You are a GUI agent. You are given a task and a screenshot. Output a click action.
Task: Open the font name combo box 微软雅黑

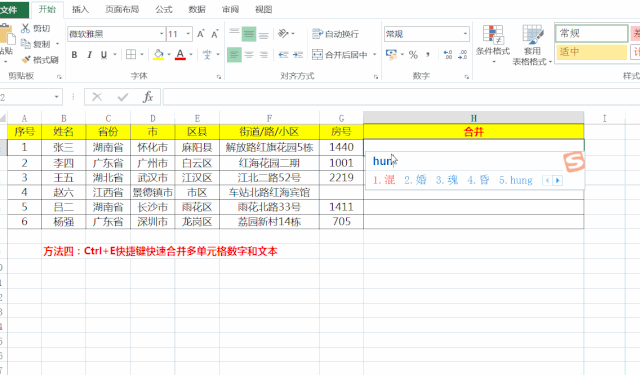(x=116, y=34)
